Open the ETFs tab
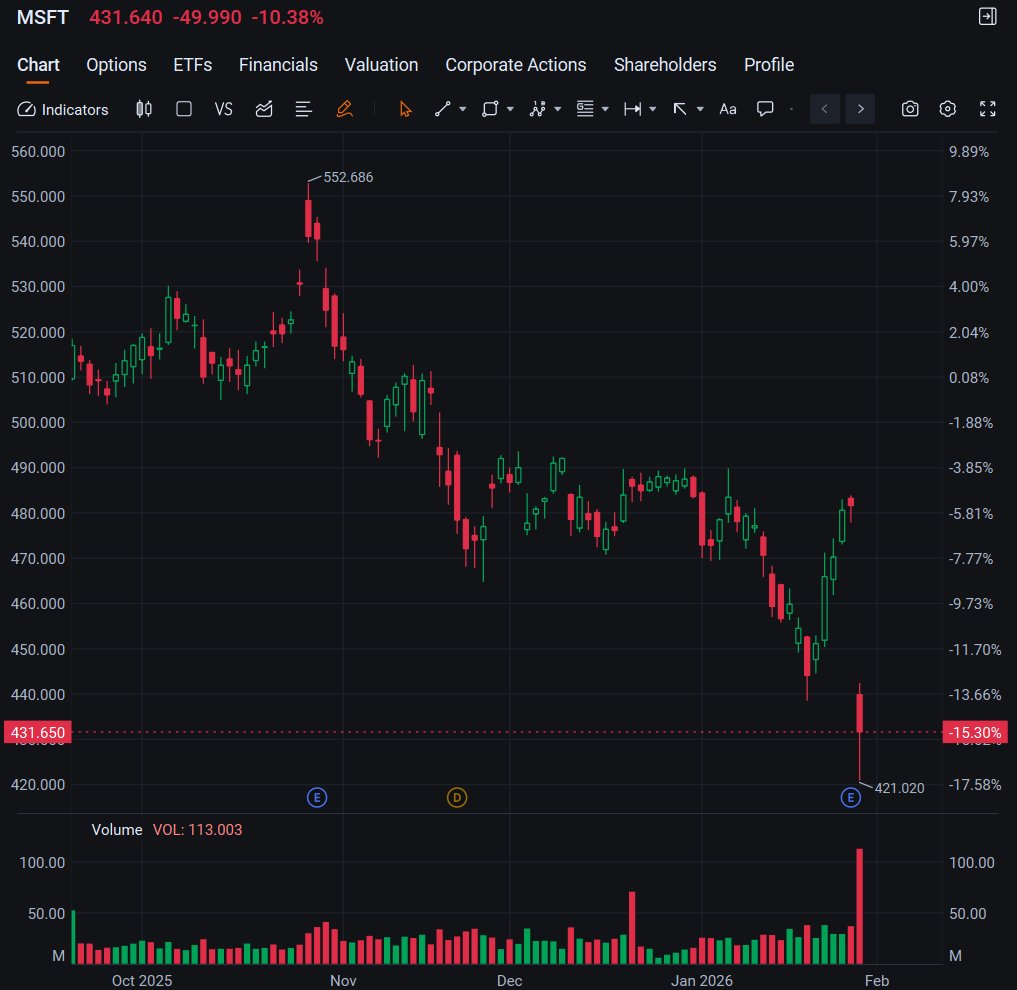The image size is (1017, 990). pos(193,65)
